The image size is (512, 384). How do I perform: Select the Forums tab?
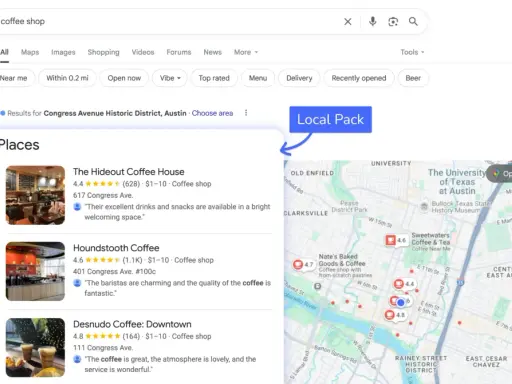[179, 52]
